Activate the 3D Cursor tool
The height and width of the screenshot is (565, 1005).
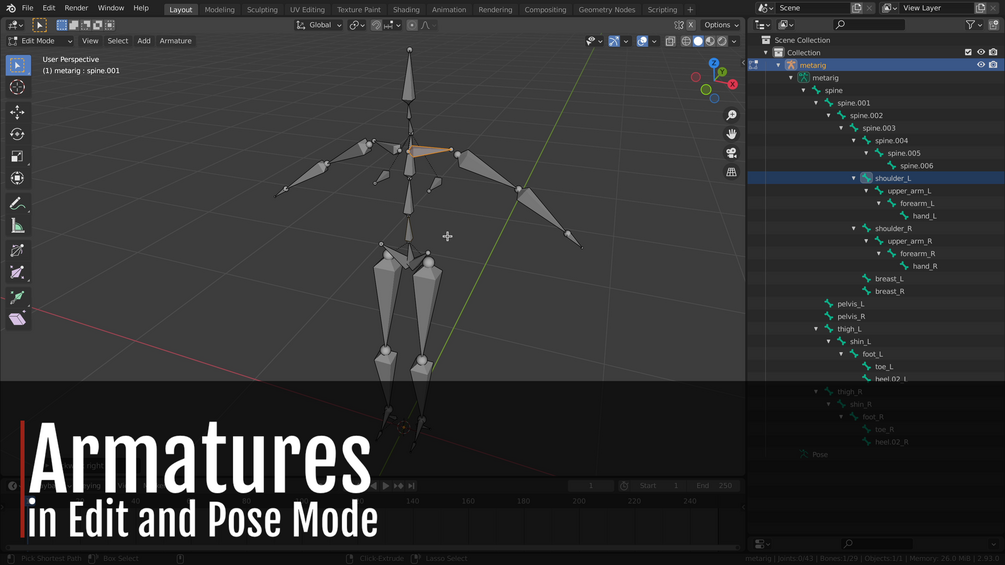click(x=17, y=87)
